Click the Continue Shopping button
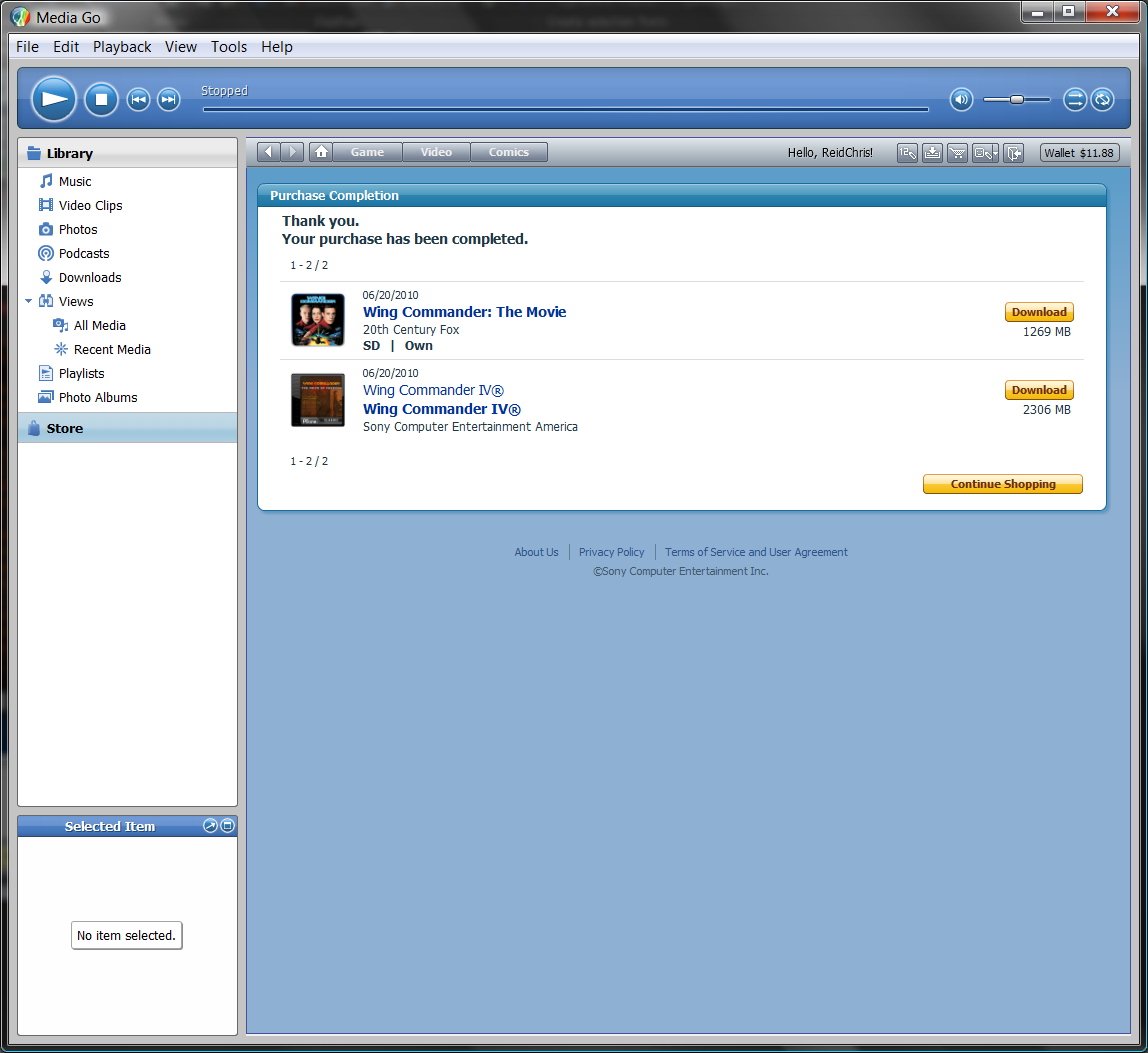Image resolution: width=1148 pixels, height=1053 pixels. coord(1002,484)
